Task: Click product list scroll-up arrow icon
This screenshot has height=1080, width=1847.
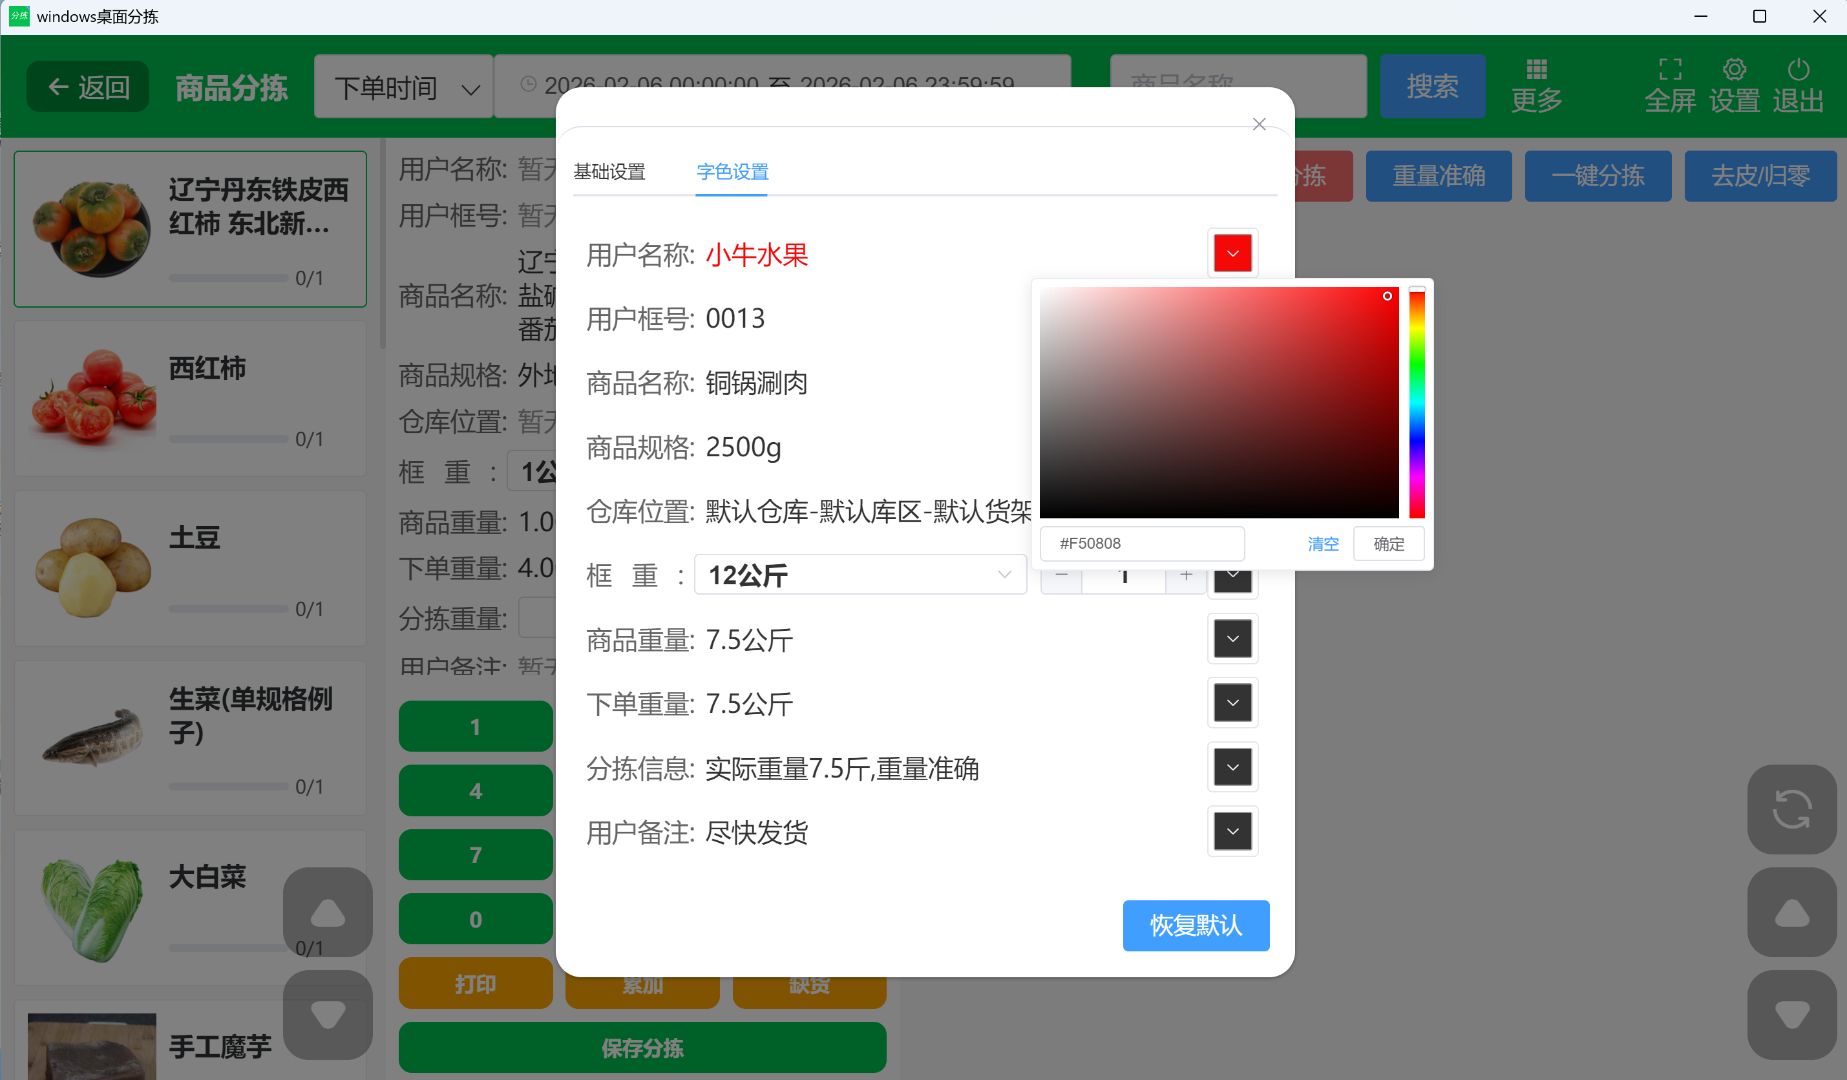Action: pos(328,912)
